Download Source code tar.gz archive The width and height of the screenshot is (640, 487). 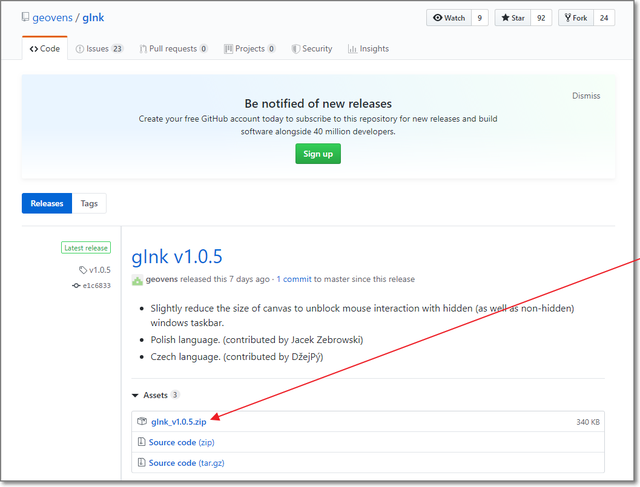[186, 463]
